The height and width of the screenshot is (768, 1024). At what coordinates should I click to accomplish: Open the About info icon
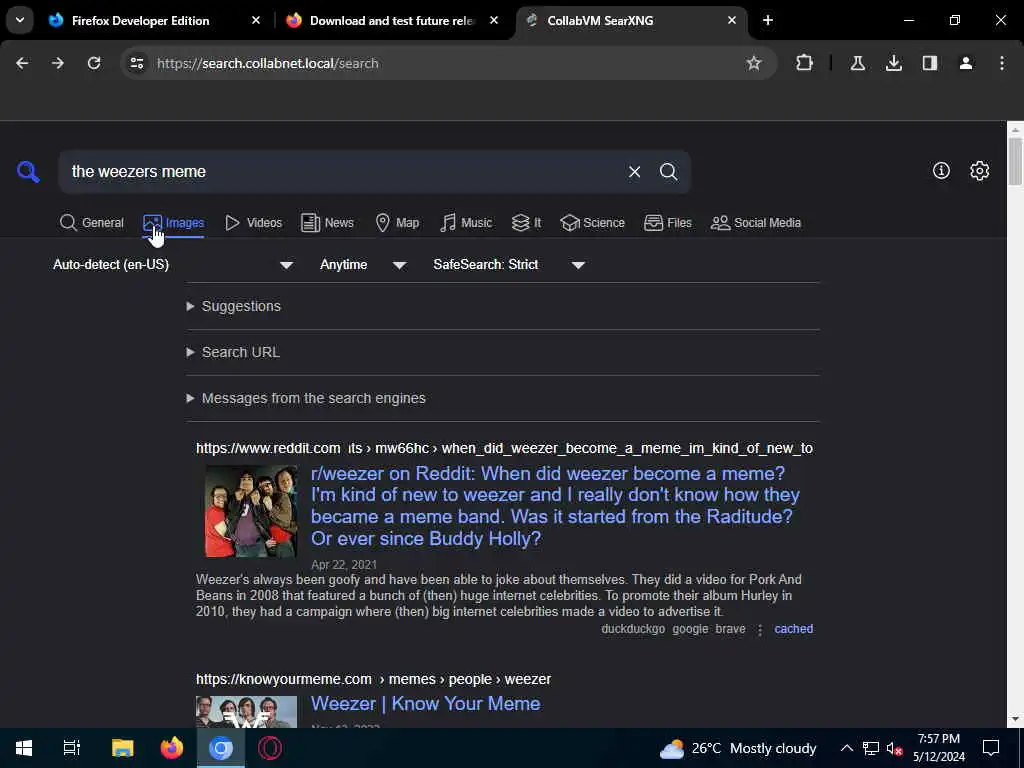pos(941,170)
